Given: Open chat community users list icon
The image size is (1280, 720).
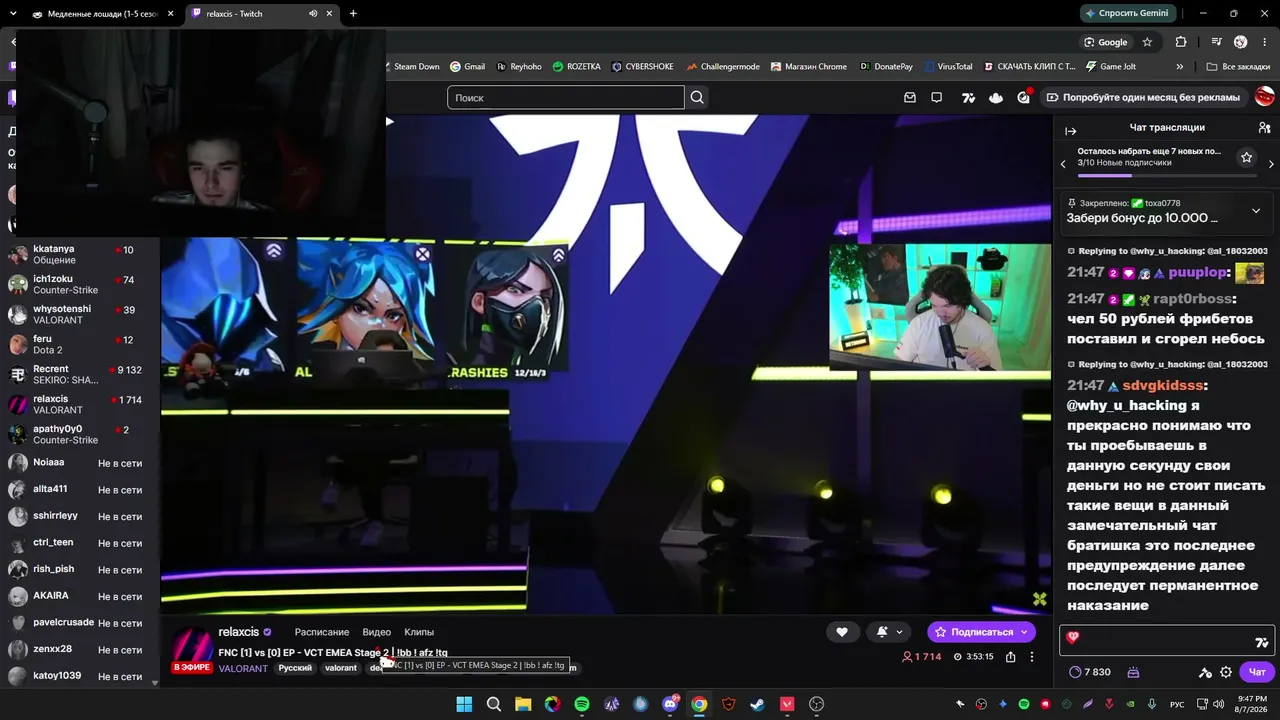Looking at the screenshot, I should (x=1264, y=128).
